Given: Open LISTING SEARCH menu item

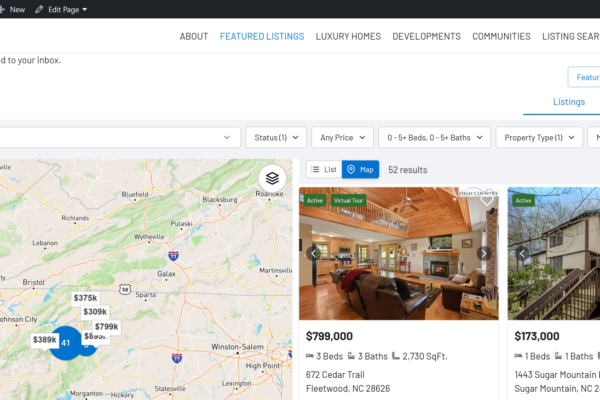Looking at the screenshot, I should 571,36.
